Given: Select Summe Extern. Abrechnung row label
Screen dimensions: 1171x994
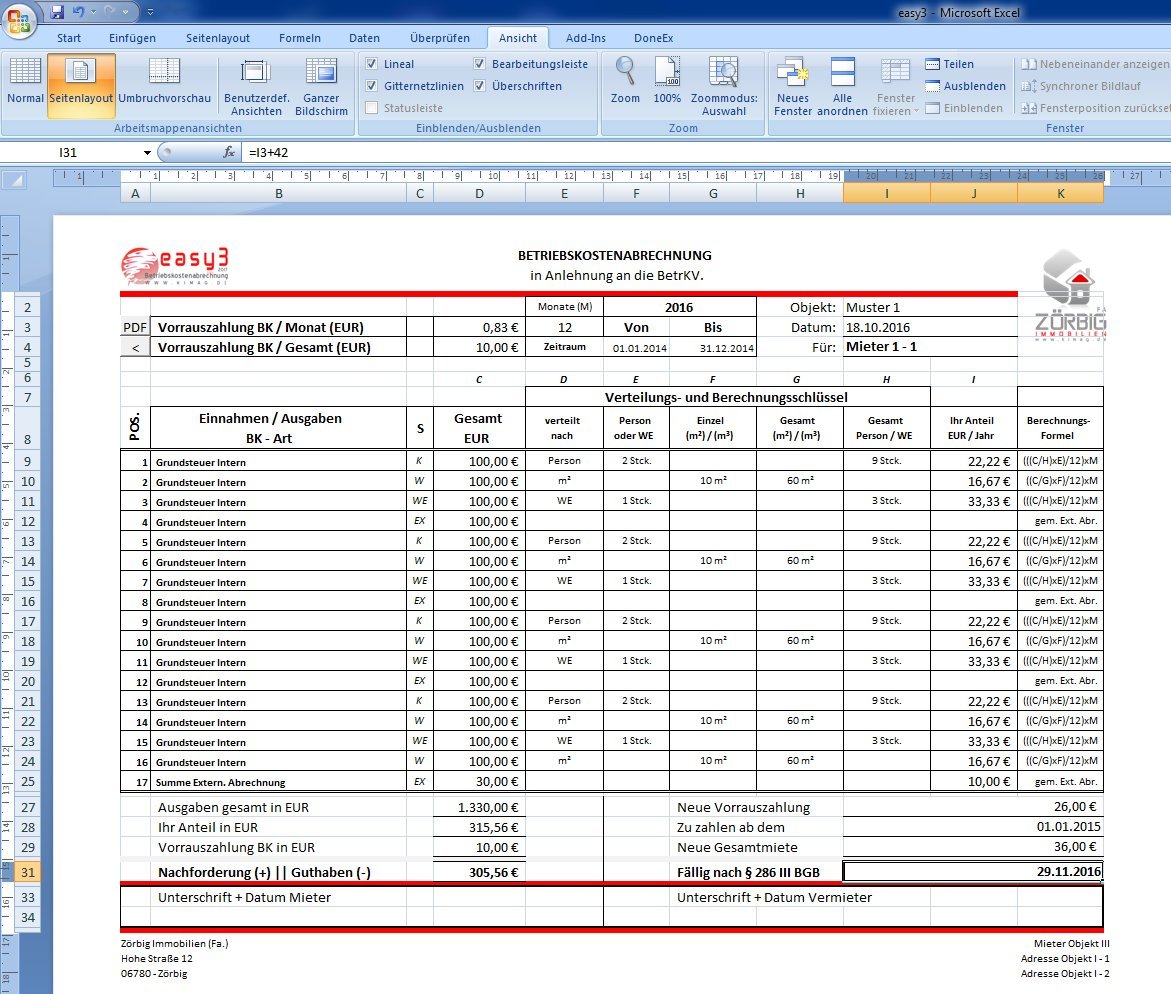Looking at the screenshot, I should (x=279, y=782).
